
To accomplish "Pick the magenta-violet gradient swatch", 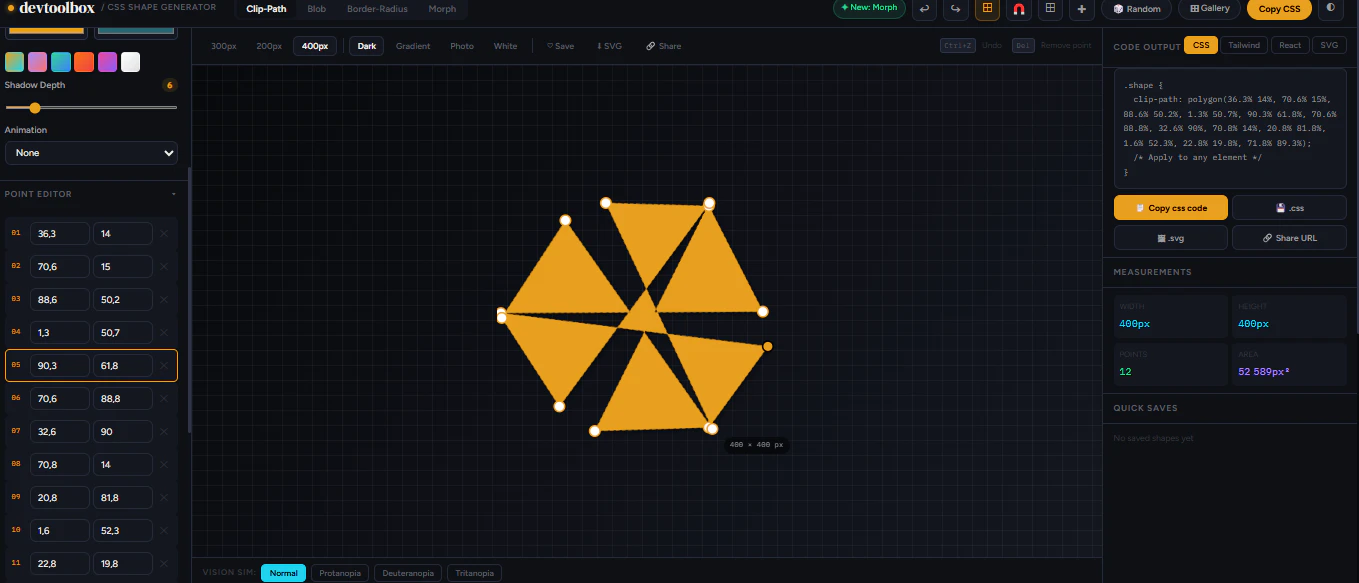I will click(107, 62).
